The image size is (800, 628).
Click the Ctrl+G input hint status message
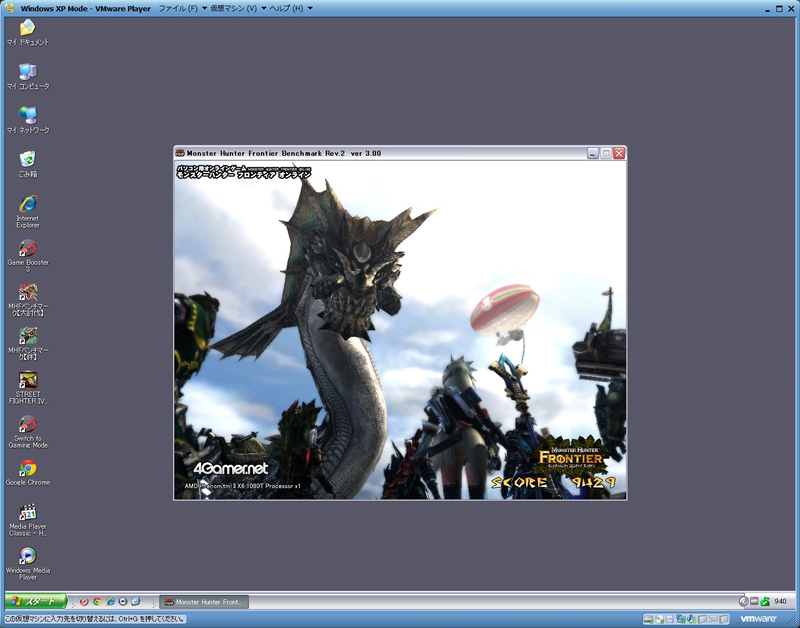(94, 619)
